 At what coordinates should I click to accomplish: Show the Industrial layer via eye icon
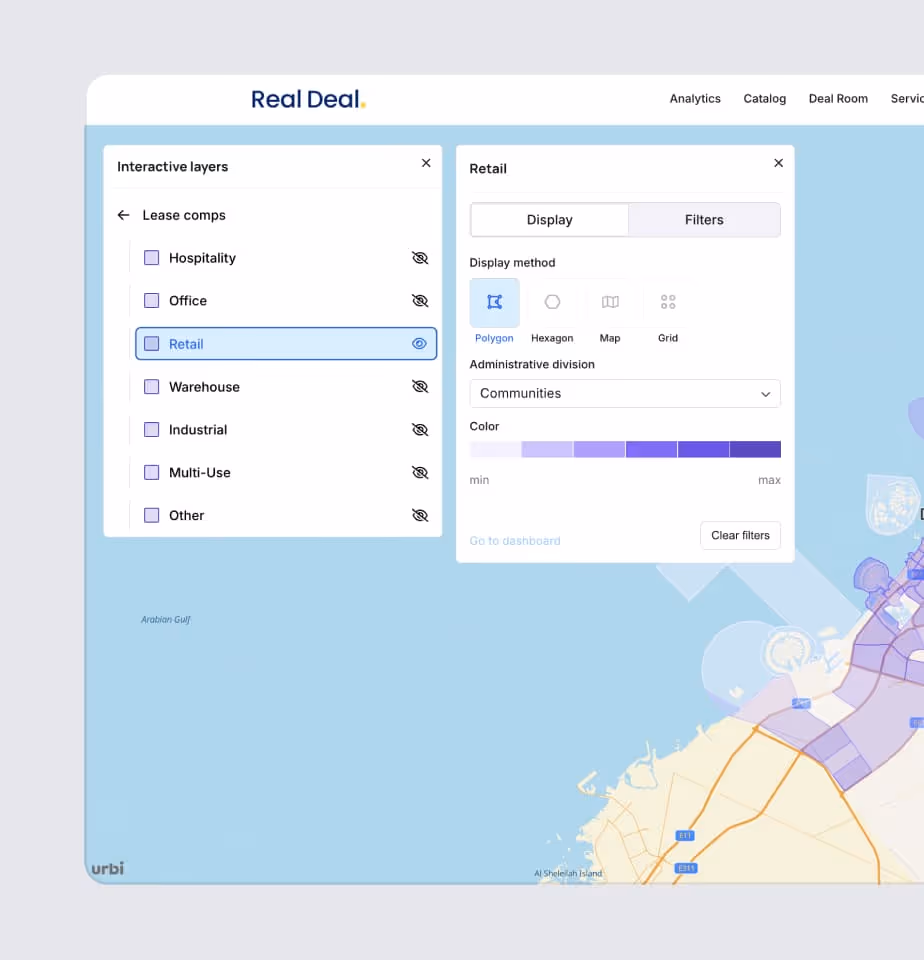tap(419, 429)
